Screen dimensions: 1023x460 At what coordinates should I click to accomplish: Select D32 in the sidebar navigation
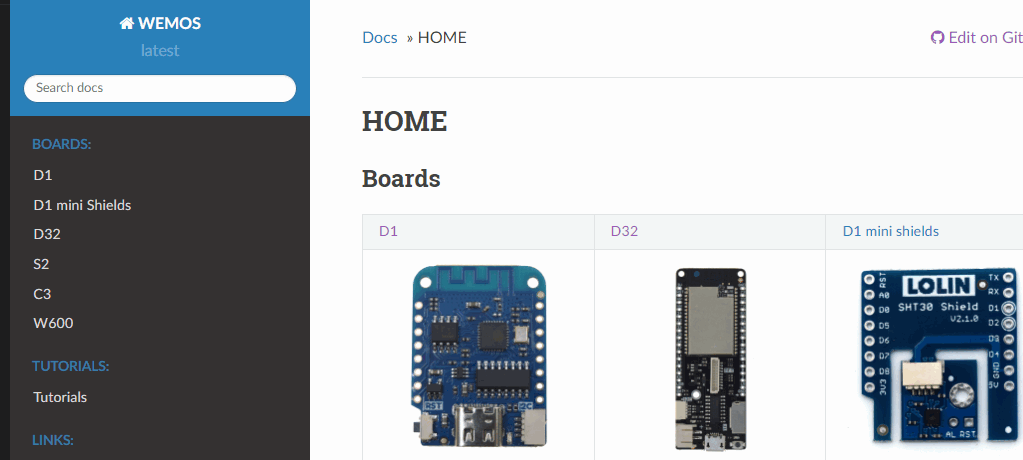pos(47,234)
